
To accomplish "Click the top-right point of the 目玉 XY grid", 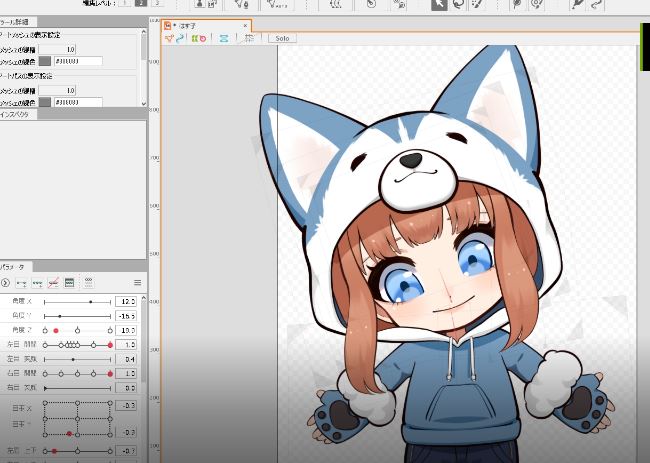I will pyautogui.click(x=110, y=403).
